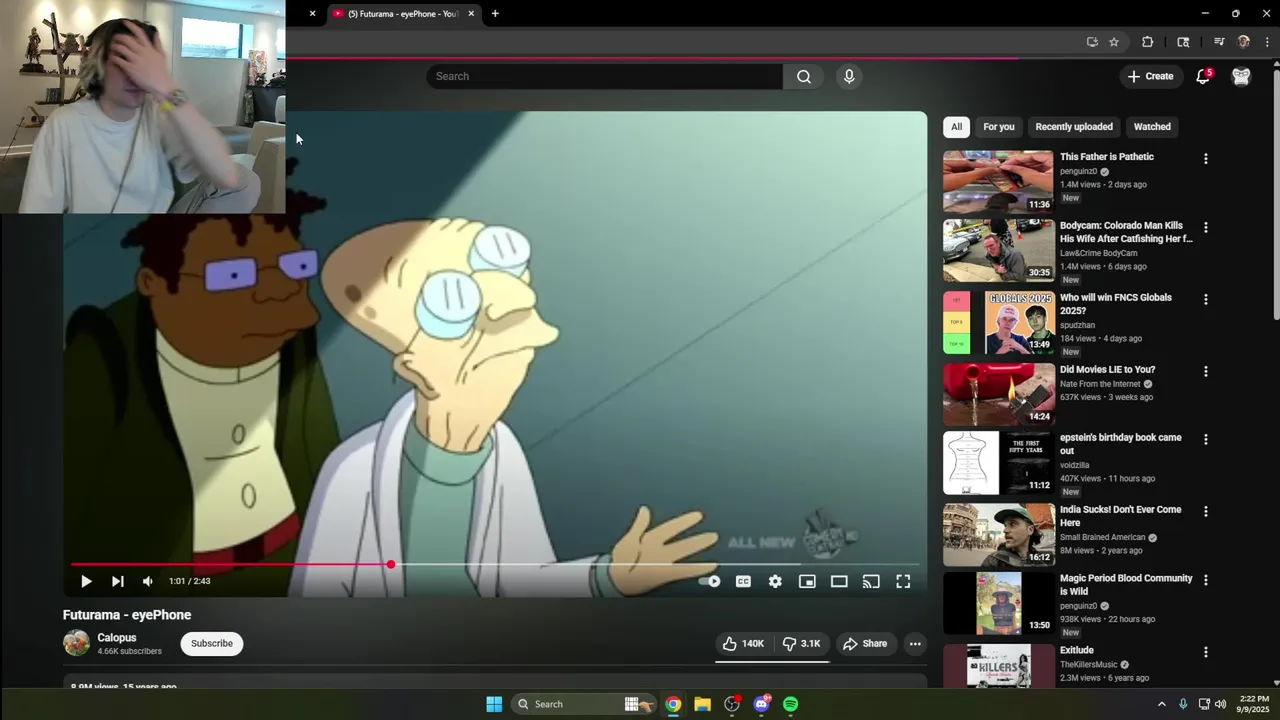
Task: Open India Sucks! Don't Ever Come Here
Action: coord(1120,516)
